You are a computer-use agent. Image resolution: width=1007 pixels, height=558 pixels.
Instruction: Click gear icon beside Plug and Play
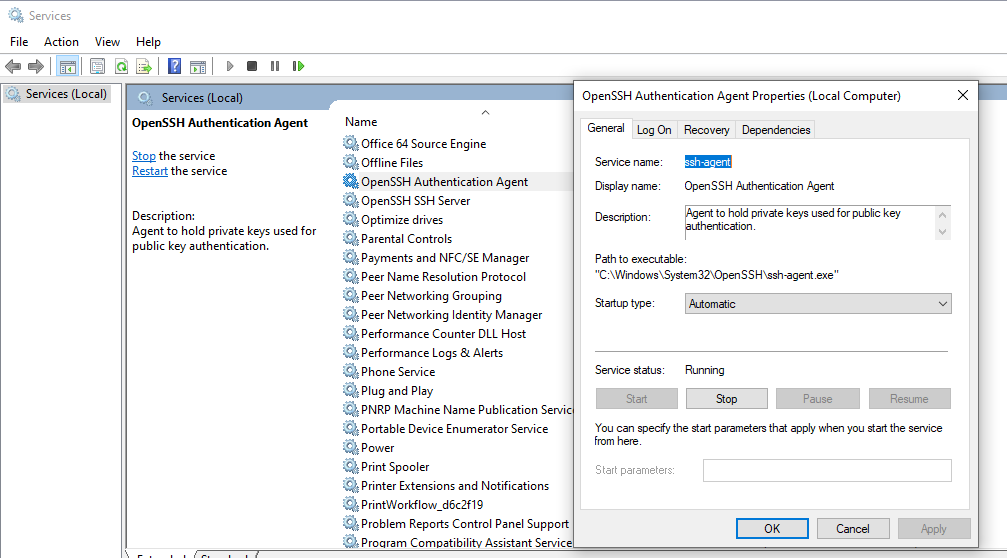point(350,390)
